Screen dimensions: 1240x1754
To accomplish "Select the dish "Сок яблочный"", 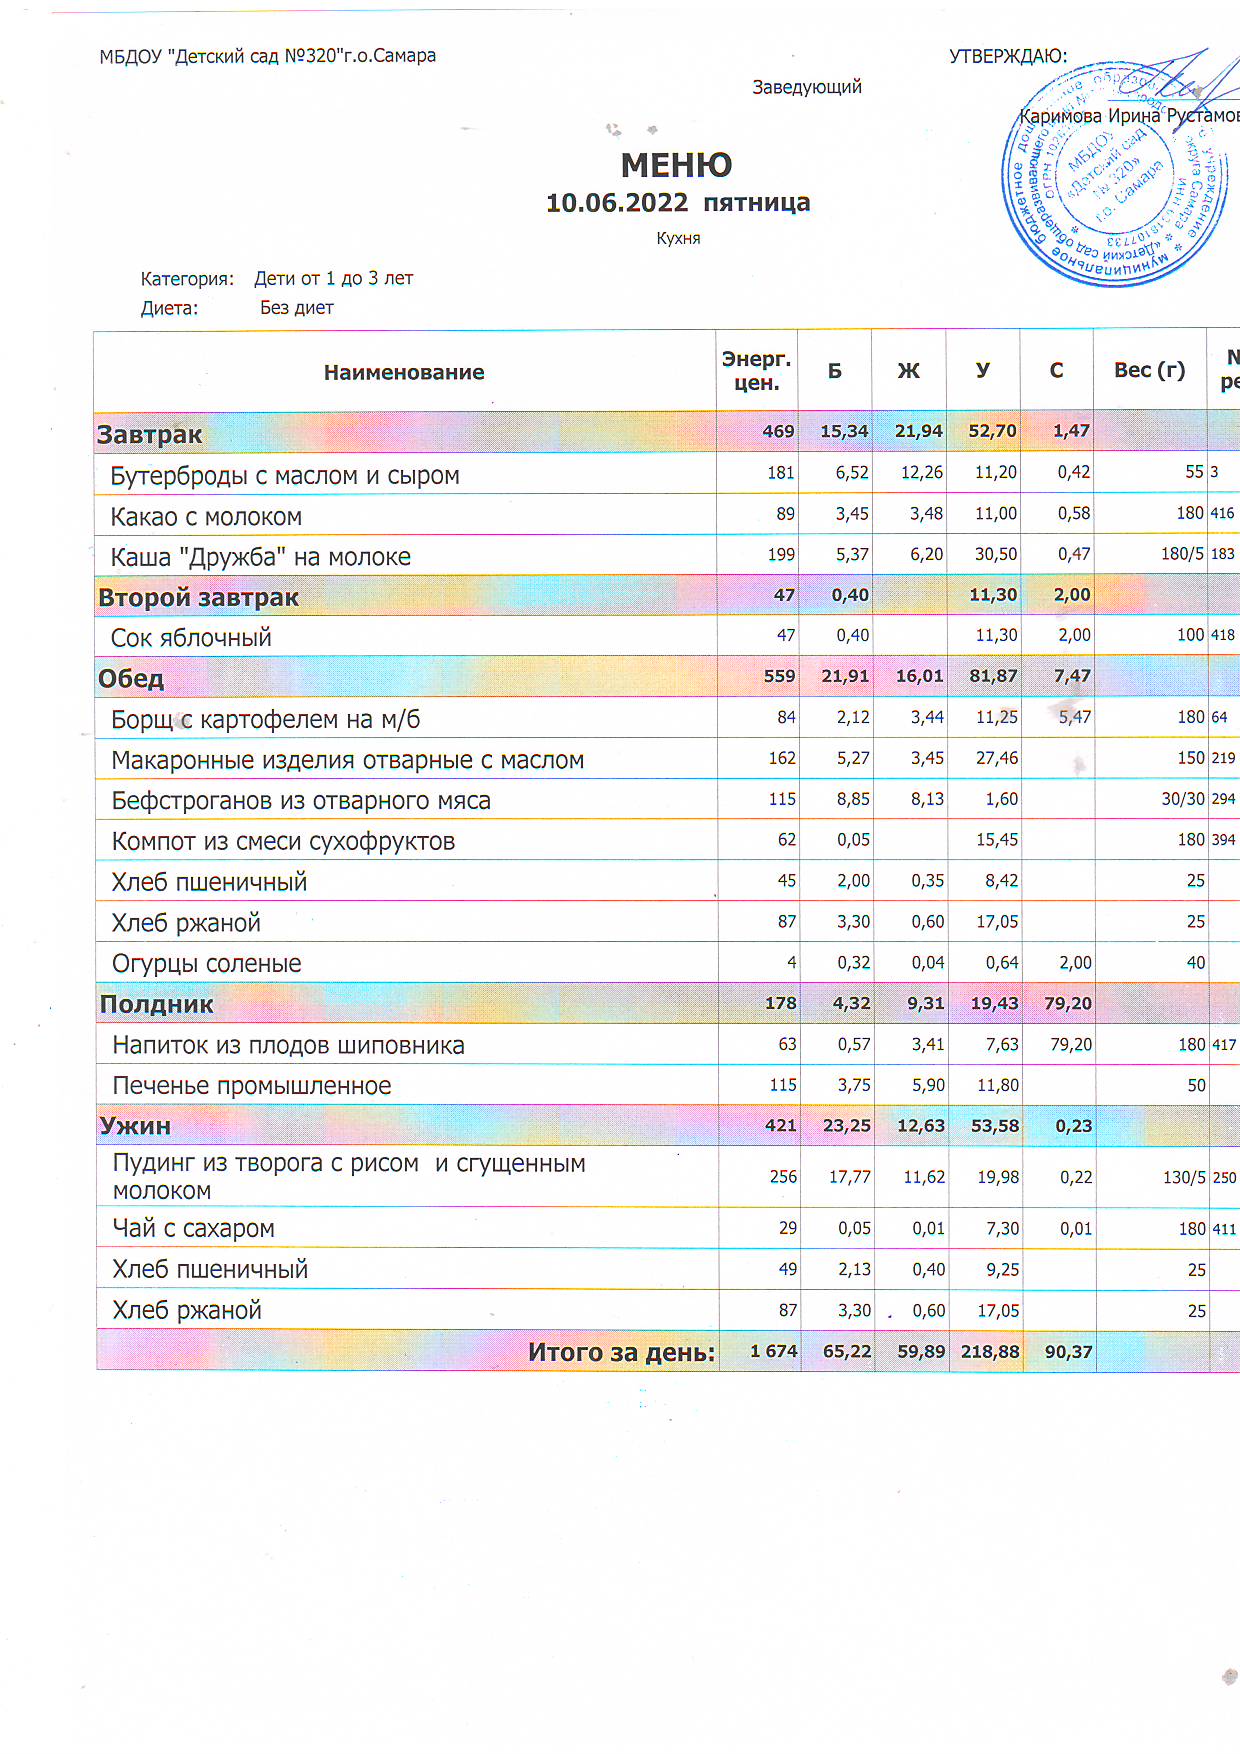I will [191, 638].
